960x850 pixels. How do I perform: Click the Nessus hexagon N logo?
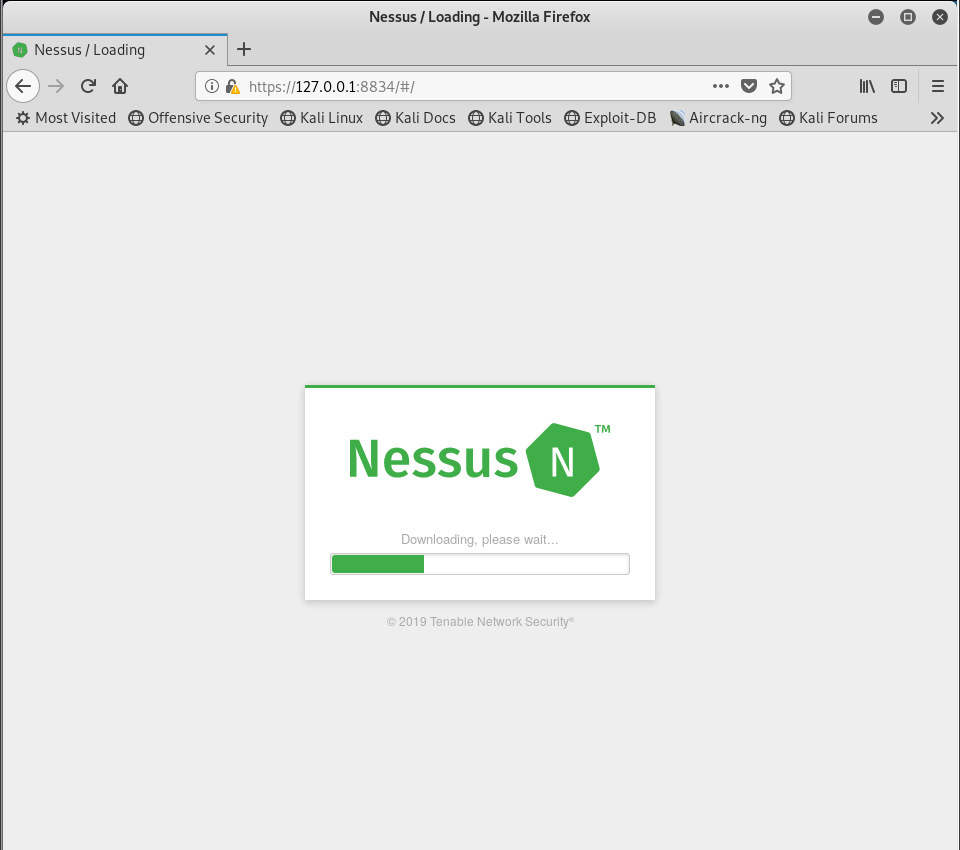point(563,460)
